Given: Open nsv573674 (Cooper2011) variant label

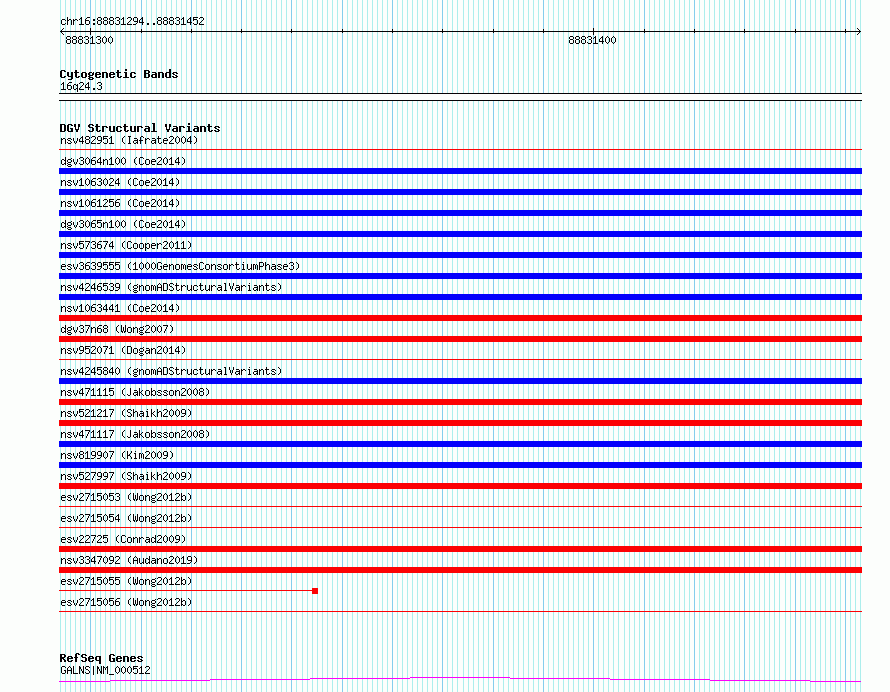Looking at the screenshot, I should [126, 245].
